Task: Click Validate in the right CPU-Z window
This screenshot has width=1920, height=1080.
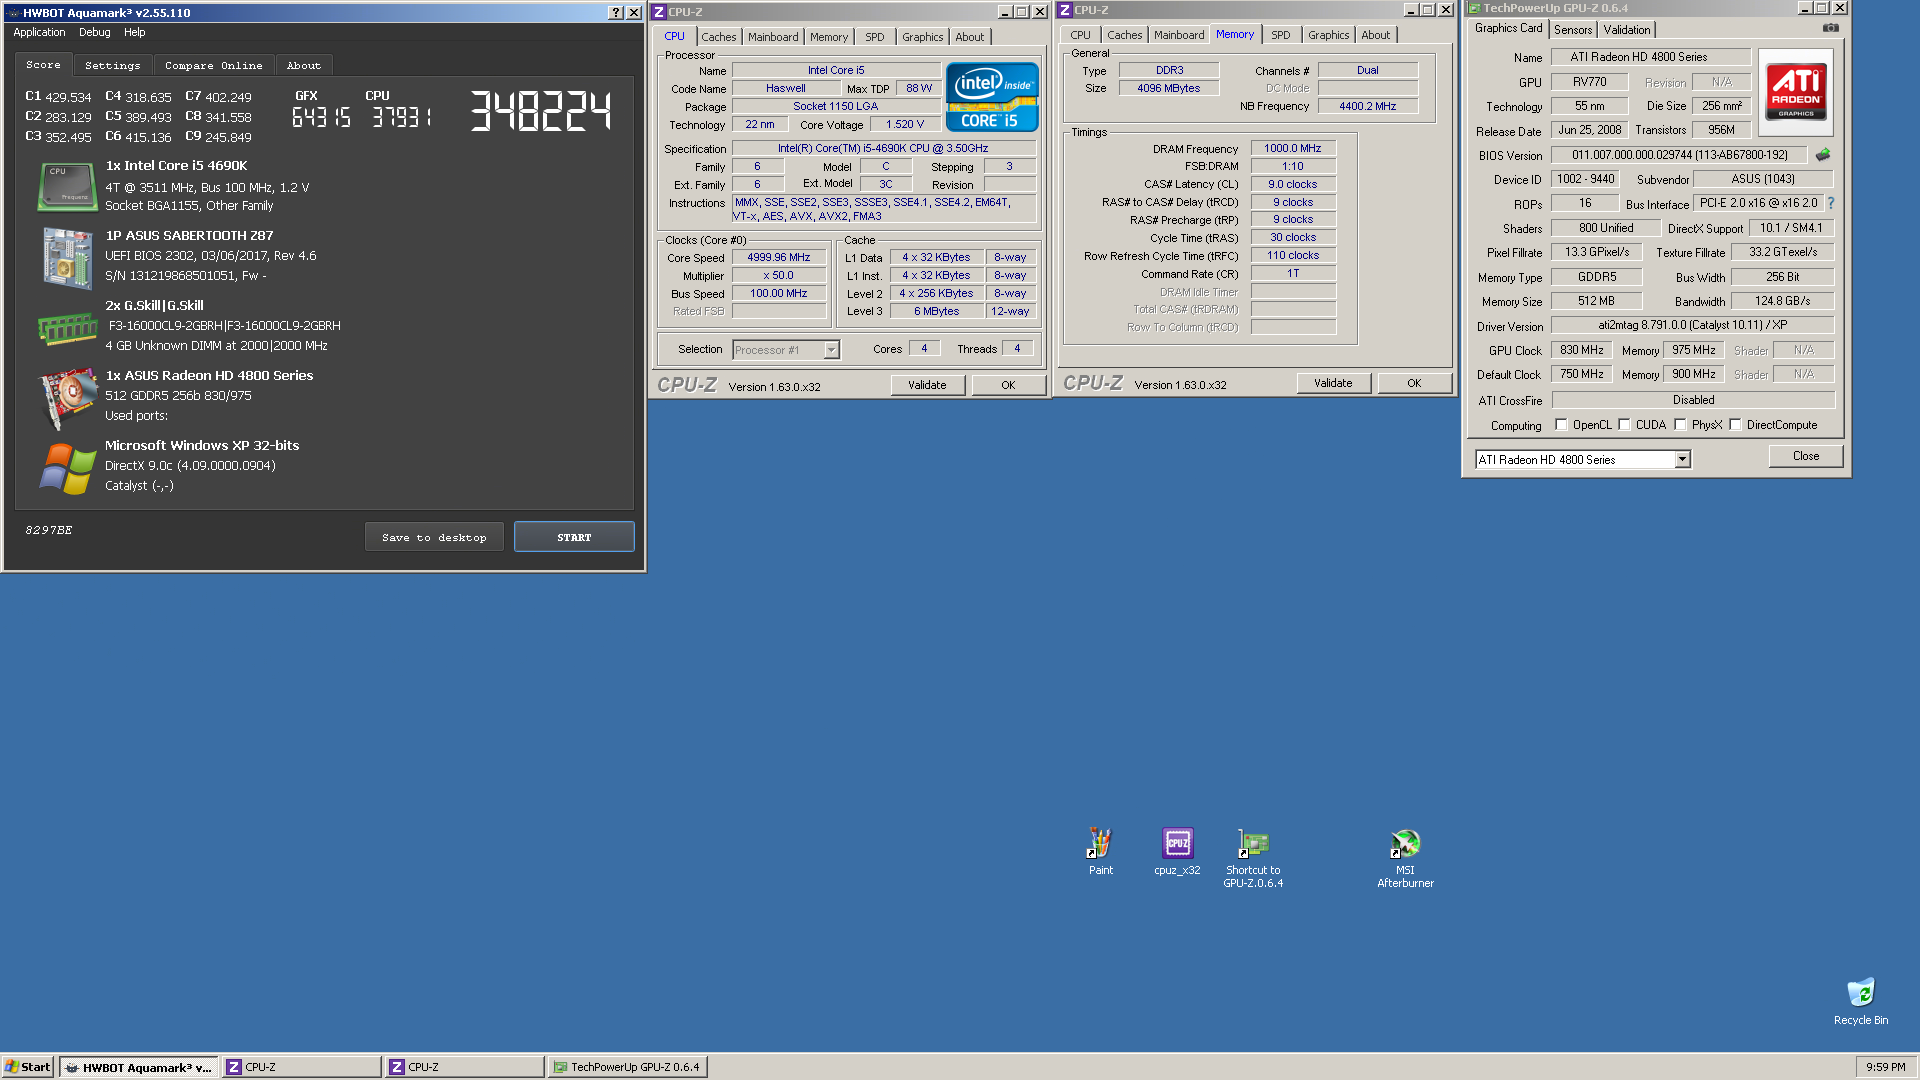Action: coord(1333,383)
